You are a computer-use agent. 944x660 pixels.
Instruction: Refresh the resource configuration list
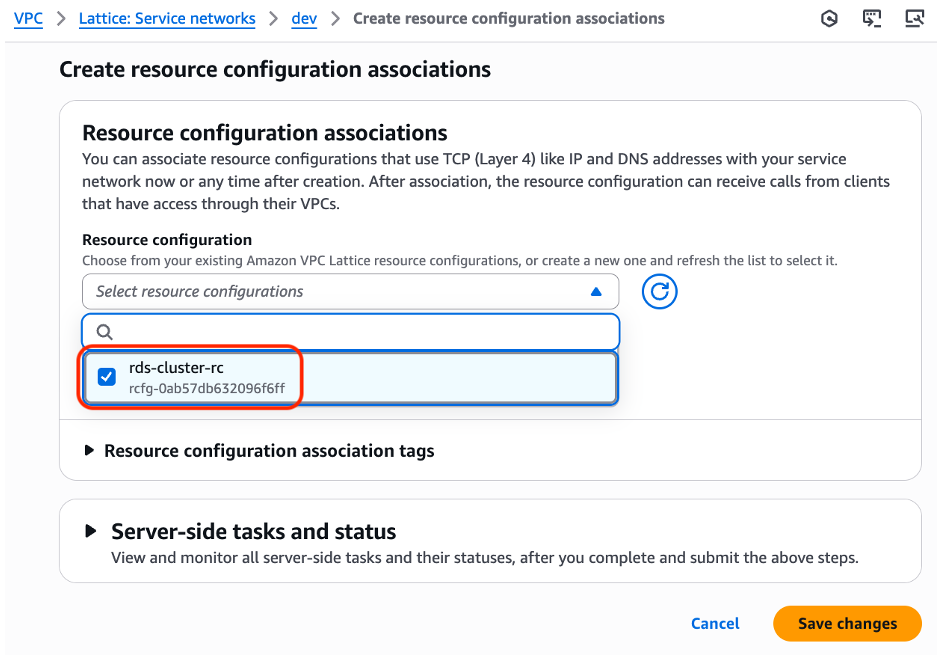659,292
